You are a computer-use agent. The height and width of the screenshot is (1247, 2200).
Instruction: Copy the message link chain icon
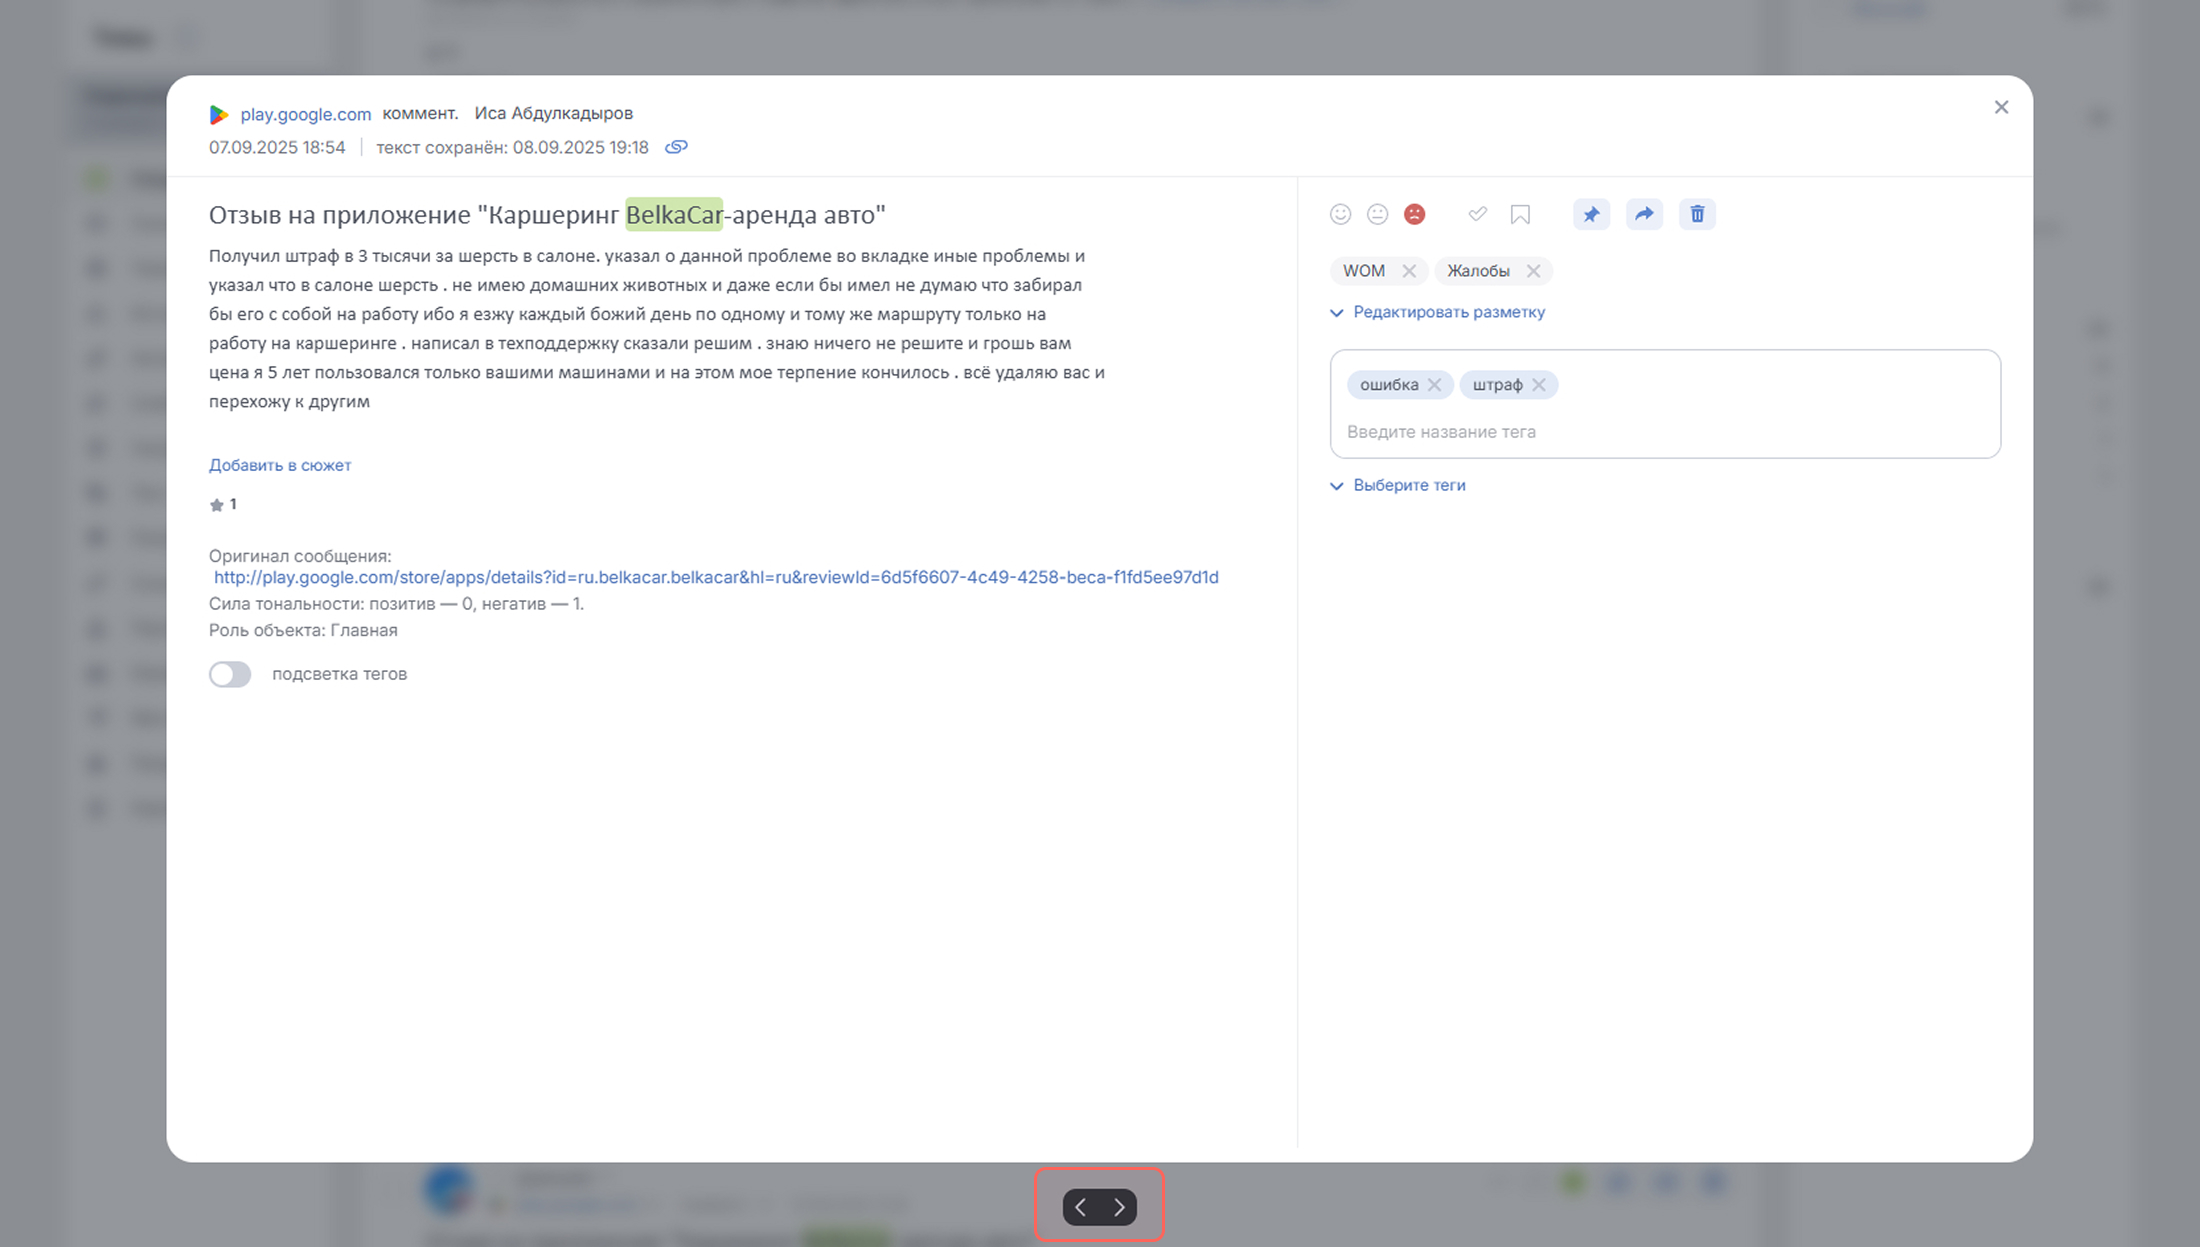click(676, 147)
